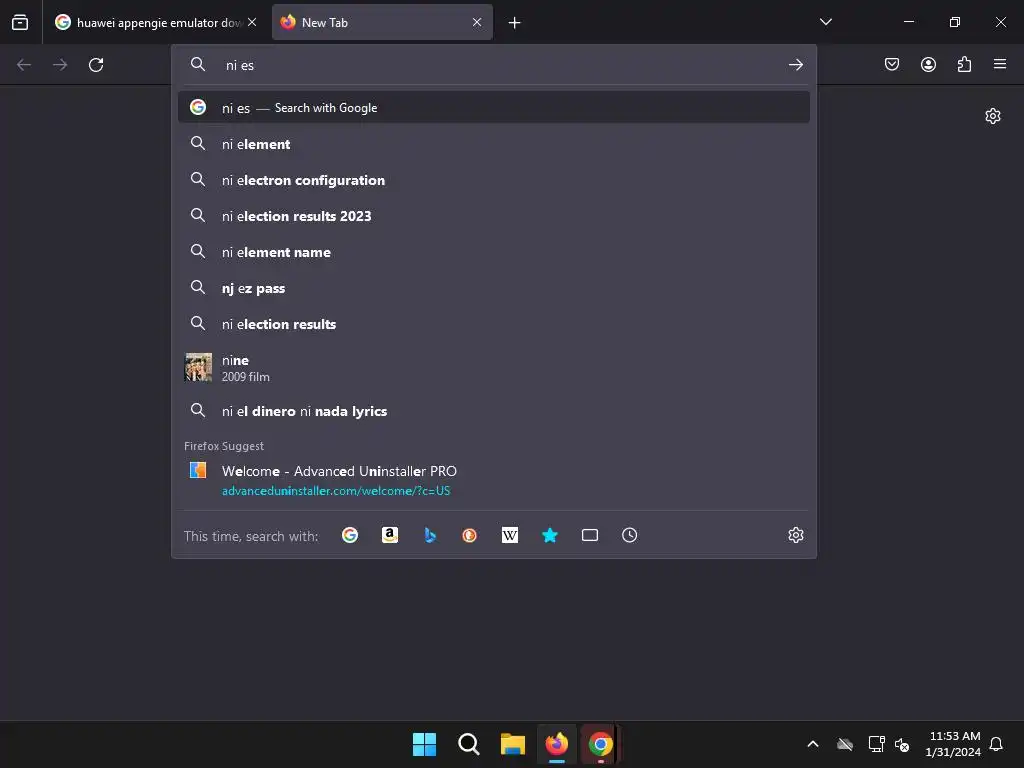This screenshot has width=1024, height=768.
Task: Open clock showing 11:53 AM 1/31/2024
Action: click(x=953, y=744)
